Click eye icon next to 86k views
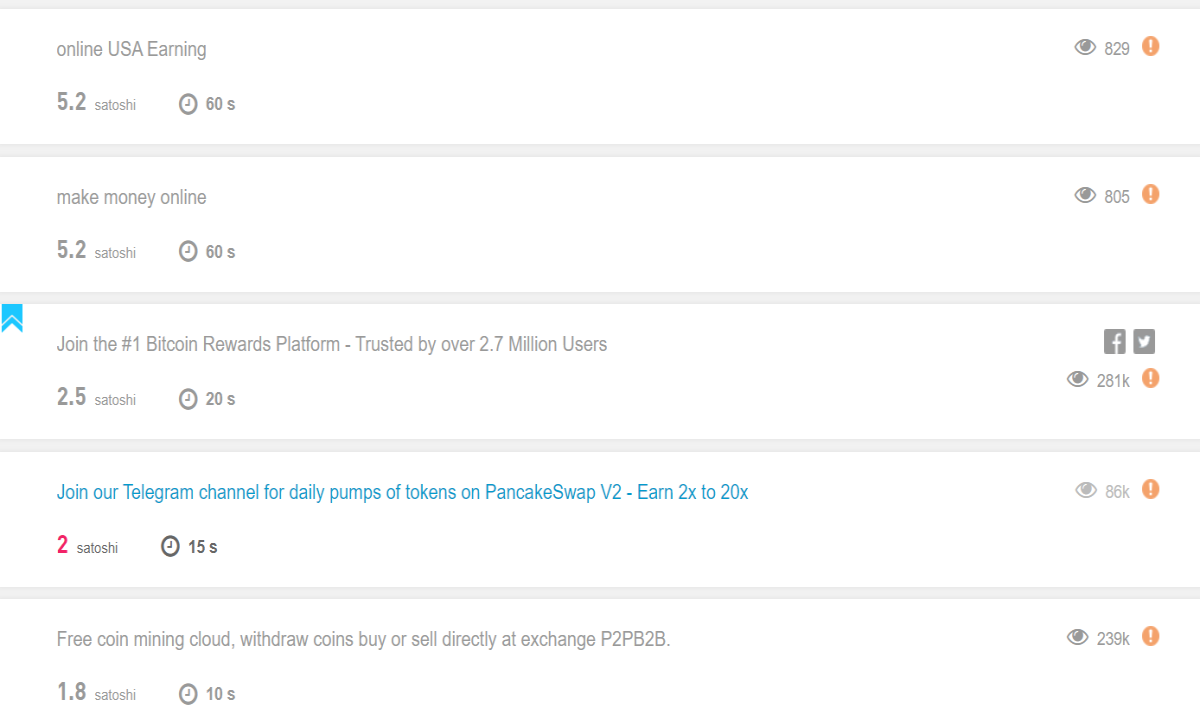The height and width of the screenshot is (708, 1200). [x=1085, y=490]
